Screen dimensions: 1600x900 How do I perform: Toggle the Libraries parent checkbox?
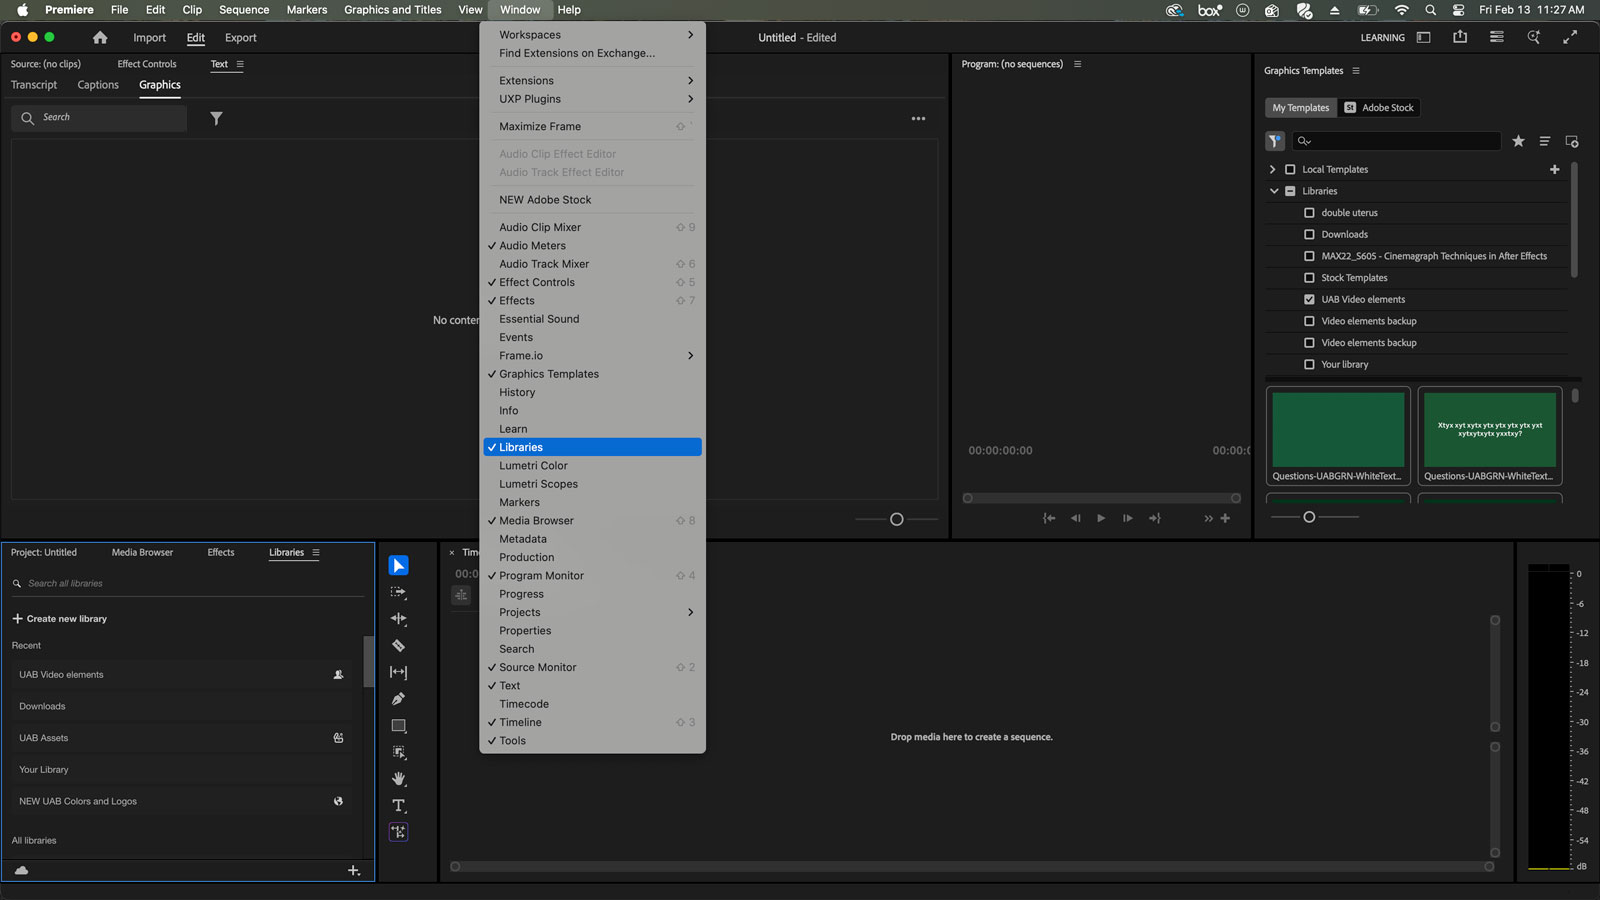[x=1290, y=191]
